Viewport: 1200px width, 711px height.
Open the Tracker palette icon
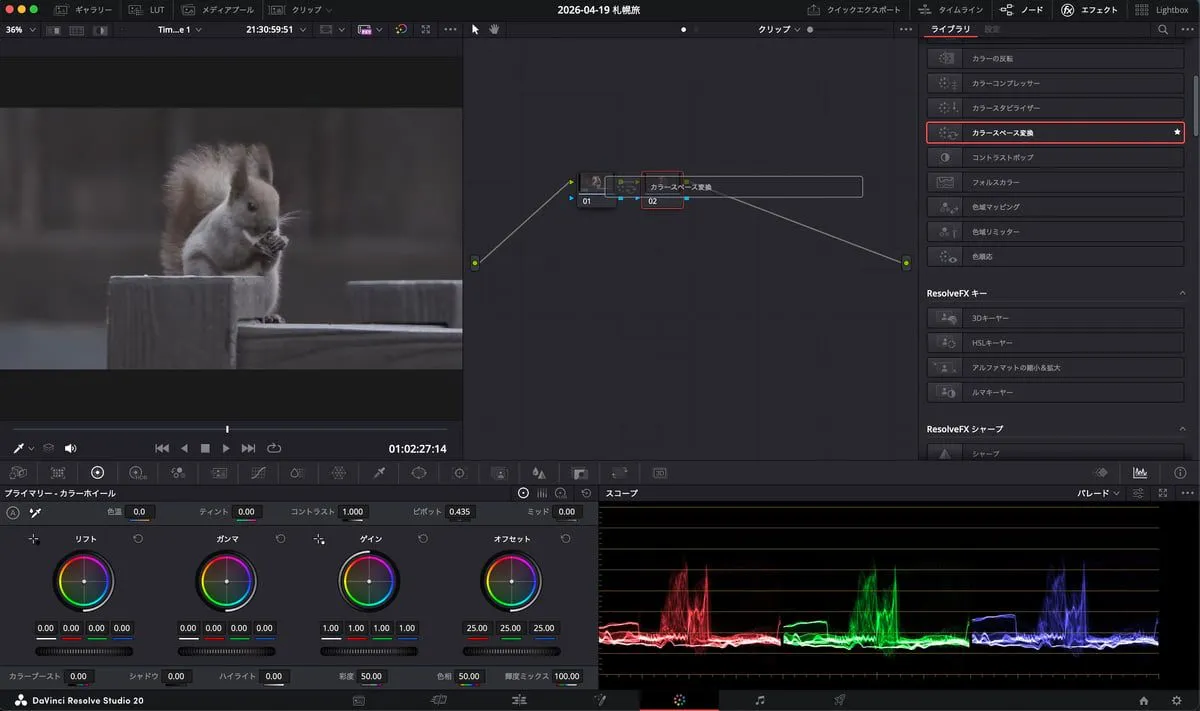(x=459, y=473)
